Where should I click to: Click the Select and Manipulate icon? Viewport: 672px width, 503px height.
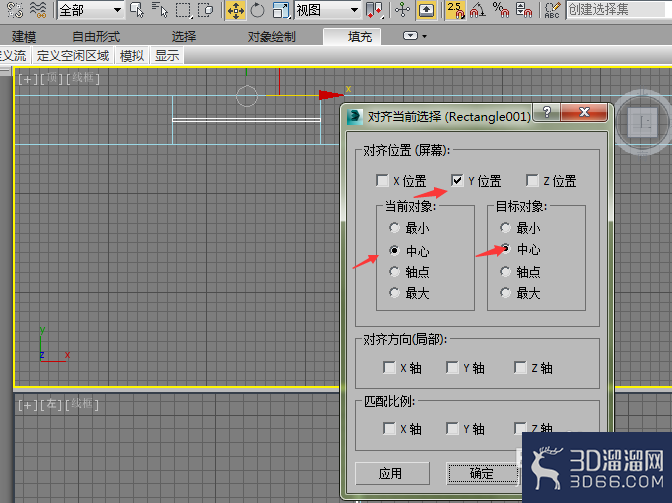click(402, 10)
